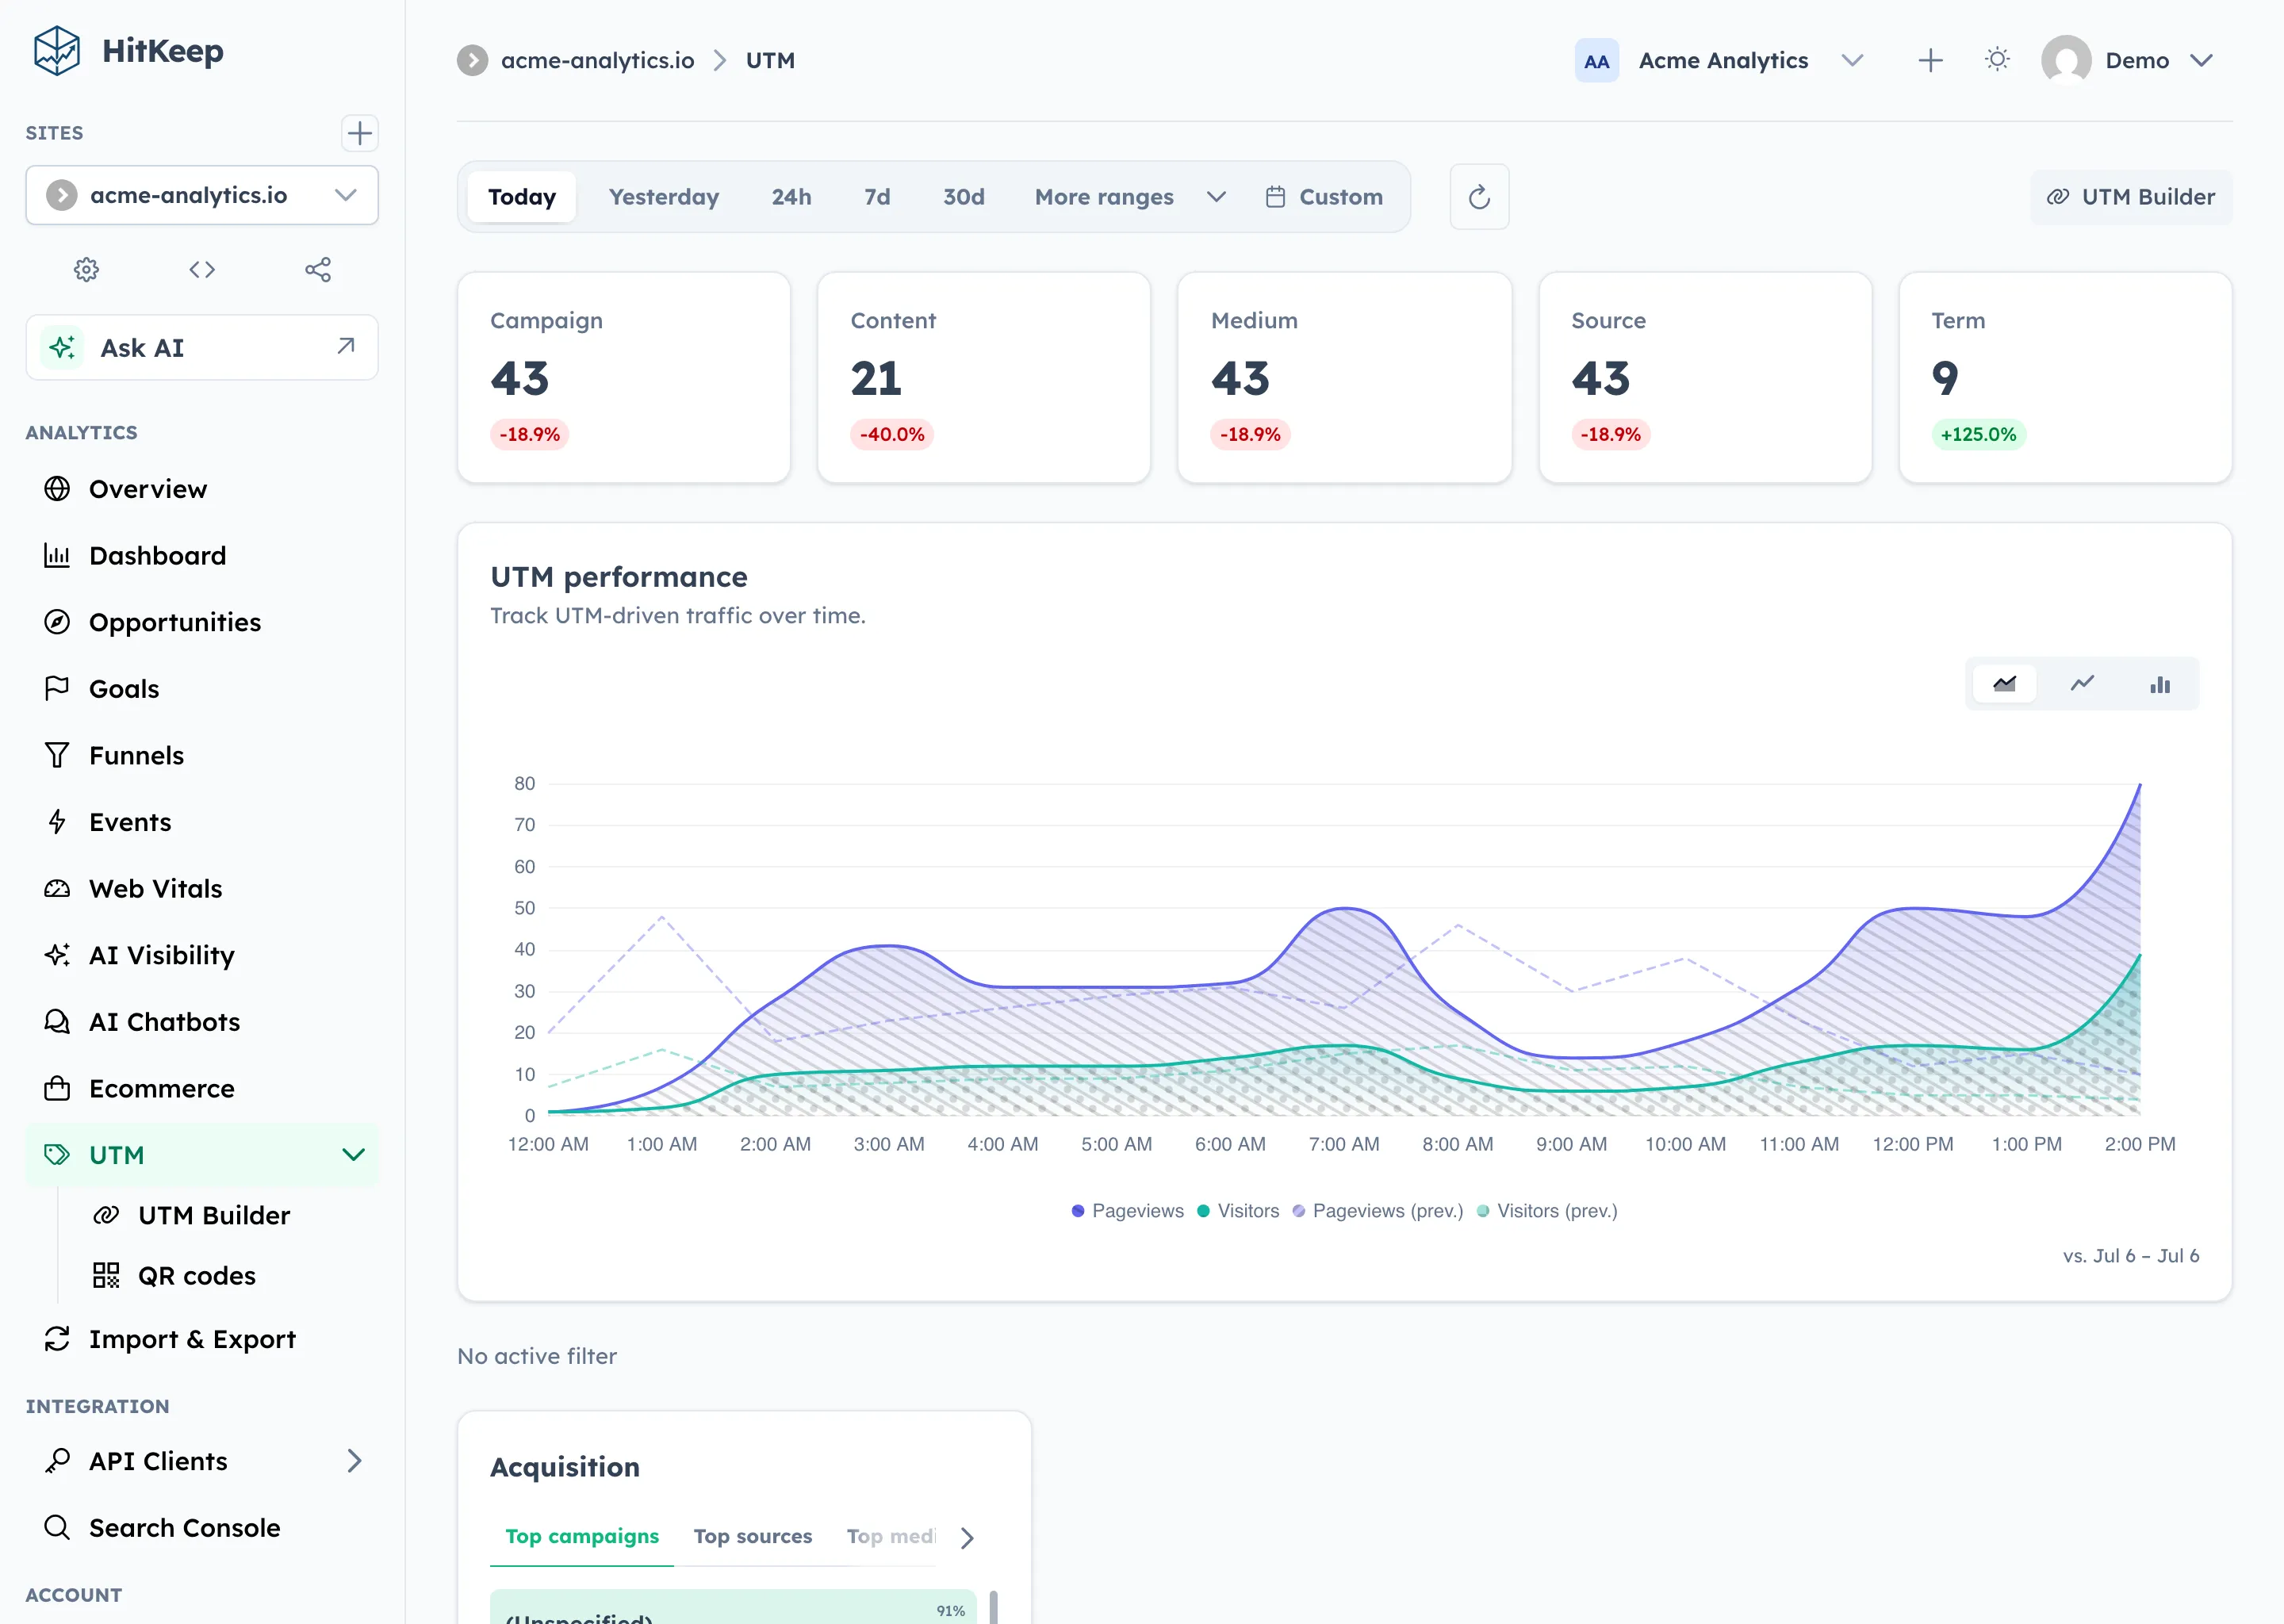This screenshot has width=2284, height=1624.
Task: Switch chart to bar view
Action: tap(2160, 684)
